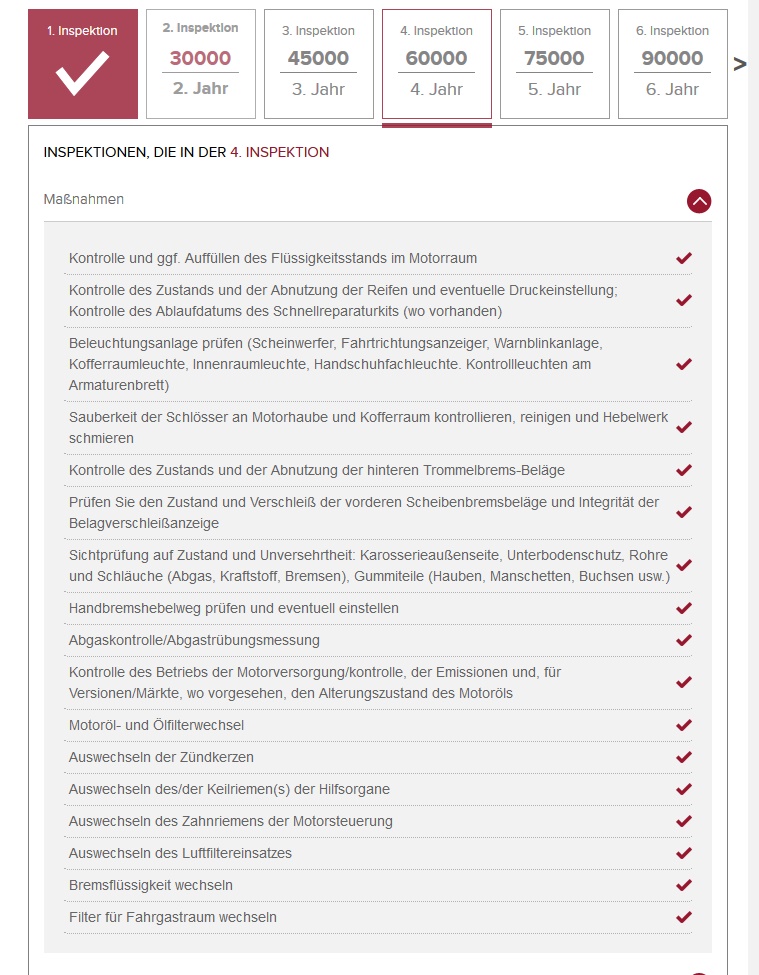
Task: Open the 5. Inspektion 75000 tab
Action: point(555,64)
